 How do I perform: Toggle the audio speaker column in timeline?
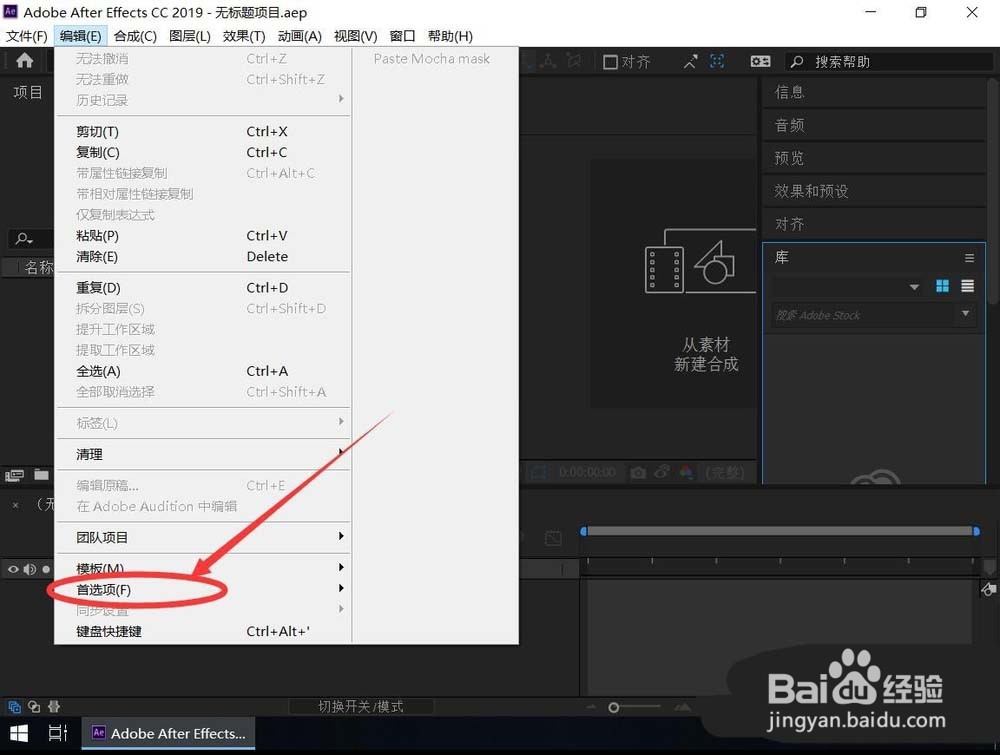click(30, 569)
